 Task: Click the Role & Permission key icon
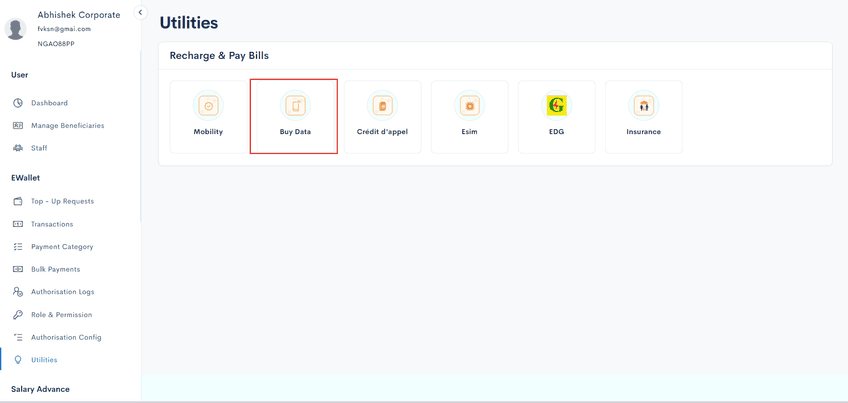pyautogui.click(x=18, y=315)
